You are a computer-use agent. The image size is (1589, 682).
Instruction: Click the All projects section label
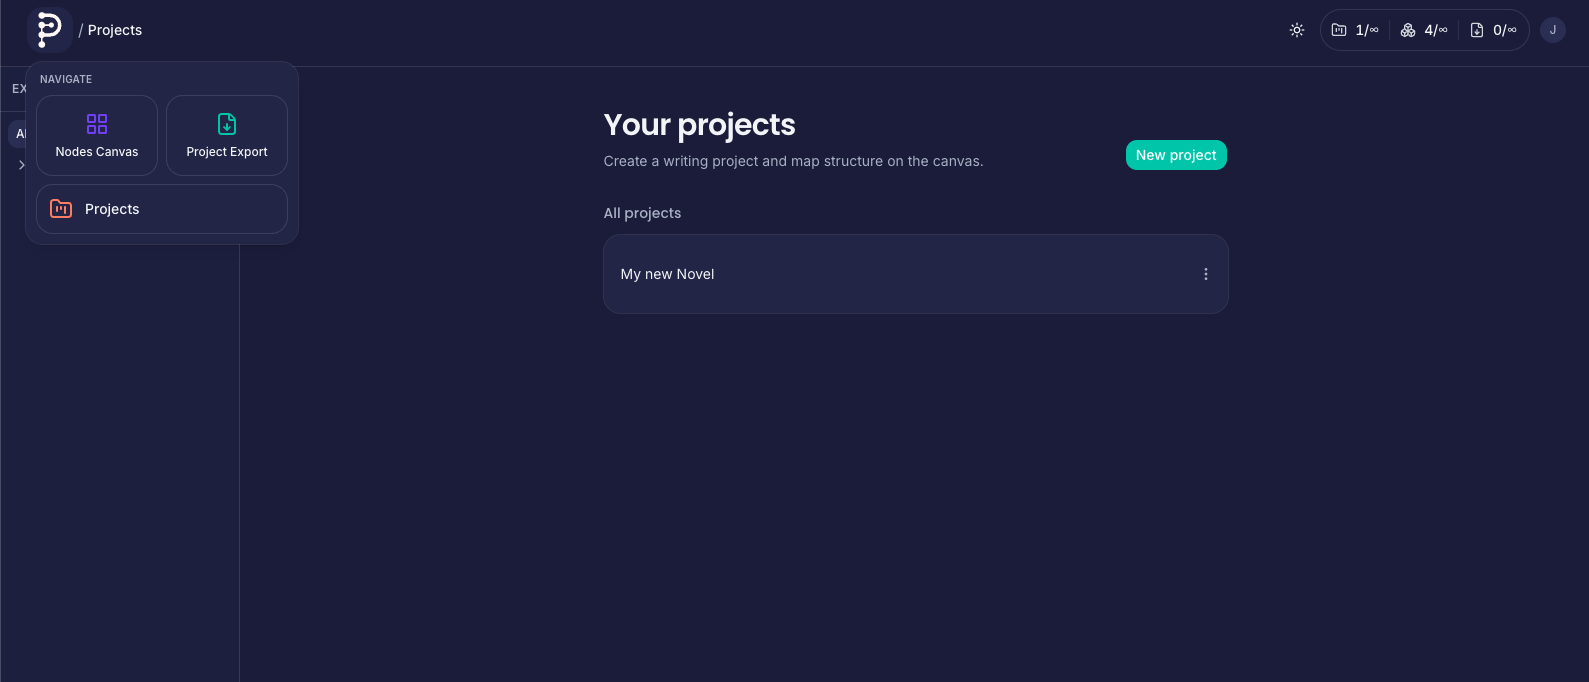642,213
